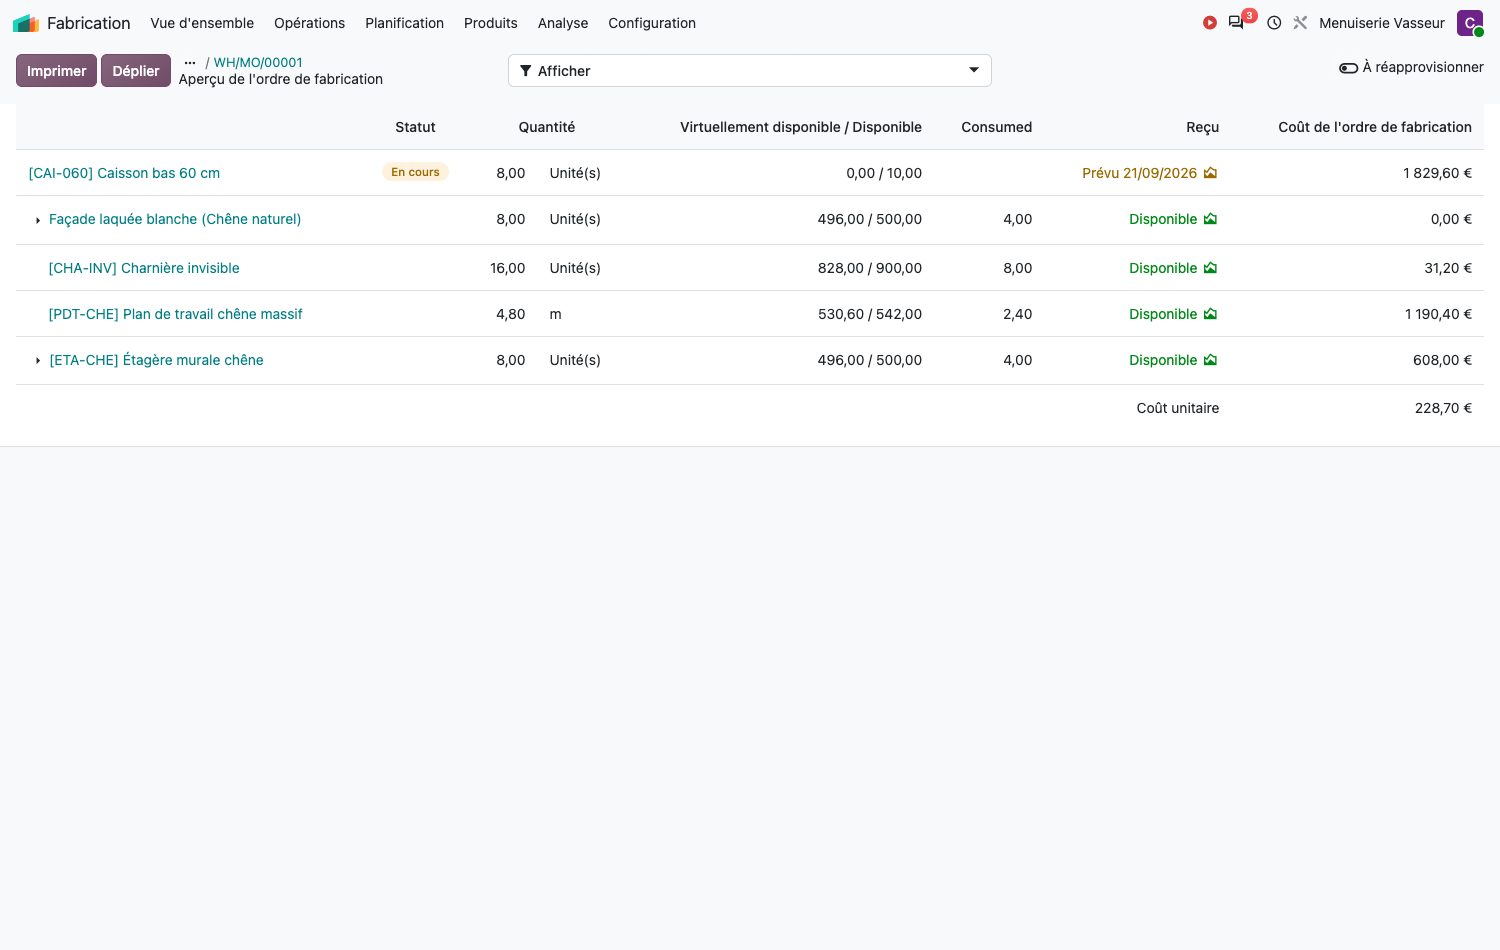Toggle the À réapprovisionner switch
This screenshot has height=950, width=1500.
pyautogui.click(x=1348, y=68)
